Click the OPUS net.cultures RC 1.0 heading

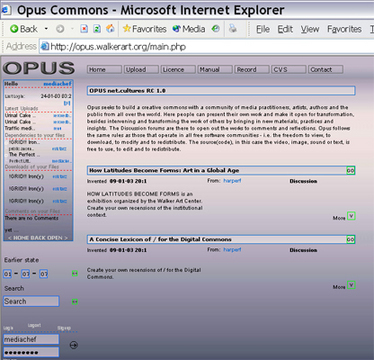pos(221,91)
